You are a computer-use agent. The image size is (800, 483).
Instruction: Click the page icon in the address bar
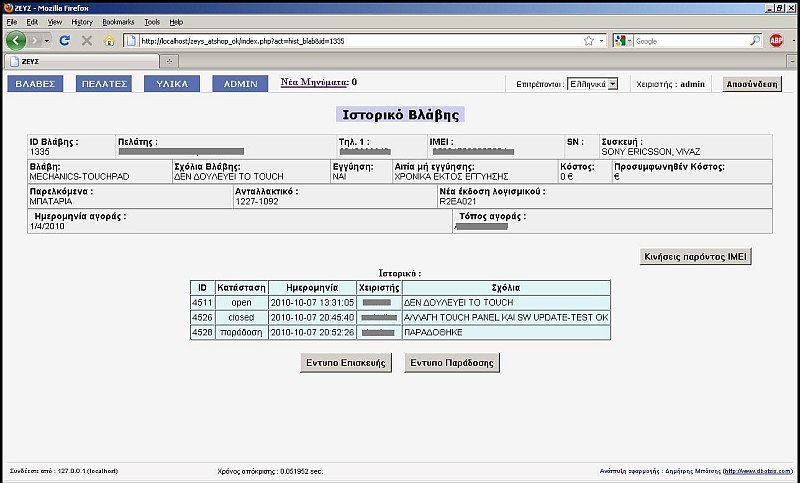(x=131, y=41)
